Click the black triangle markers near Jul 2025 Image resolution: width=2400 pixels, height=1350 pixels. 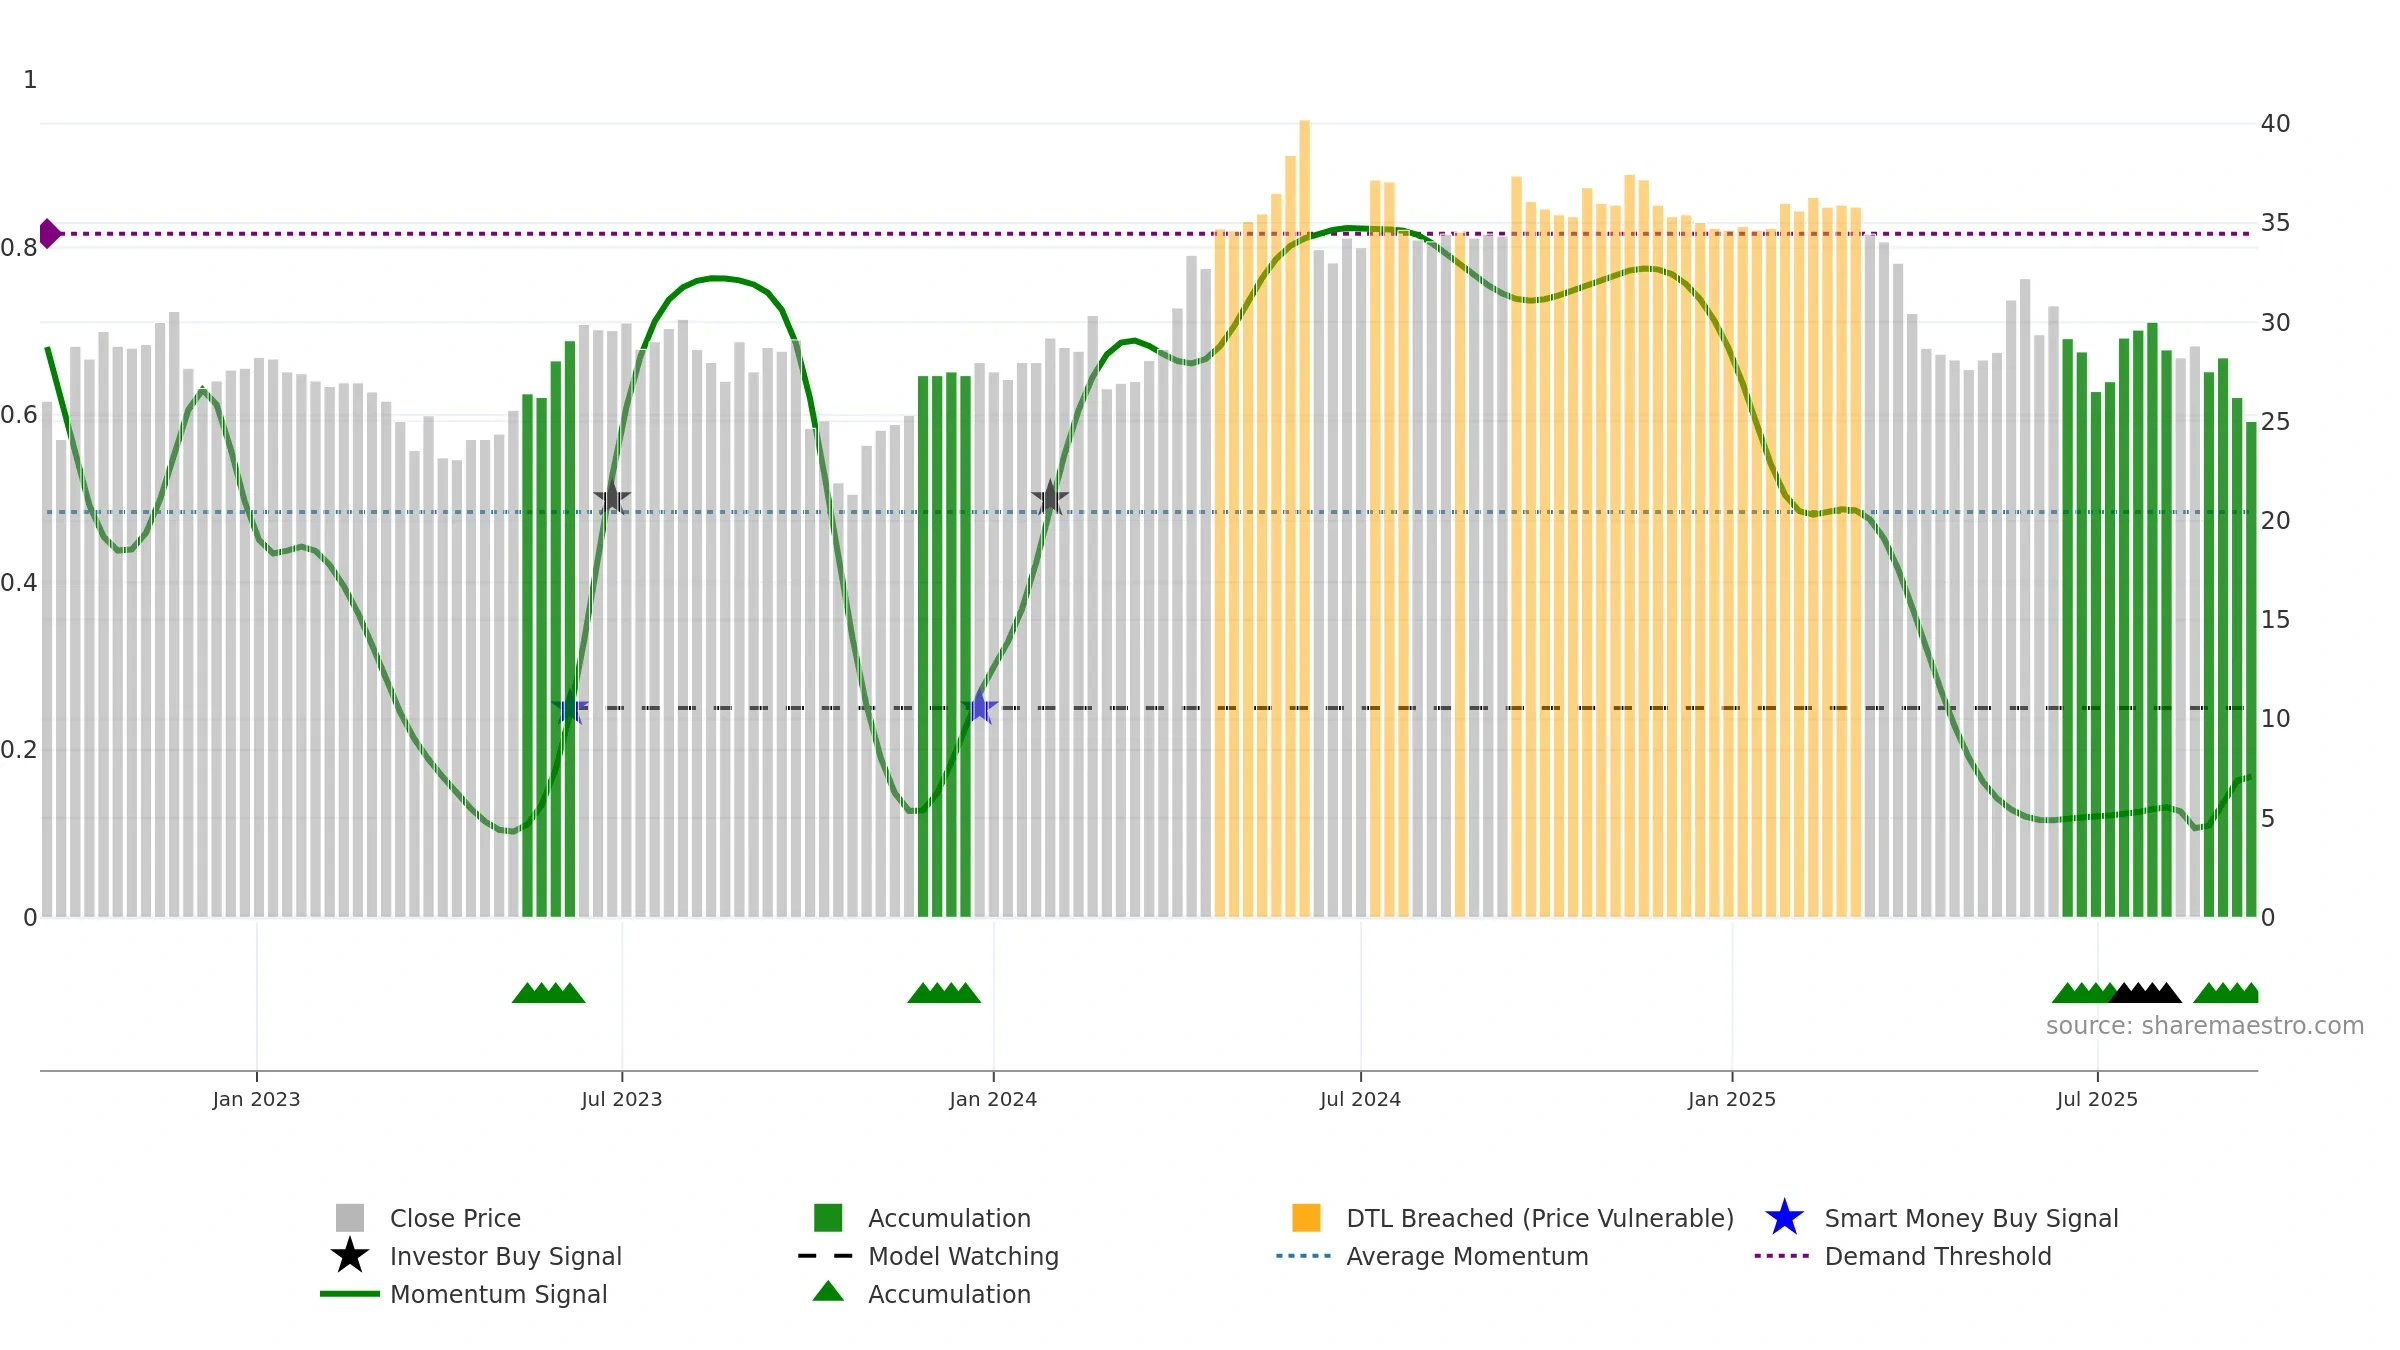(2145, 993)
